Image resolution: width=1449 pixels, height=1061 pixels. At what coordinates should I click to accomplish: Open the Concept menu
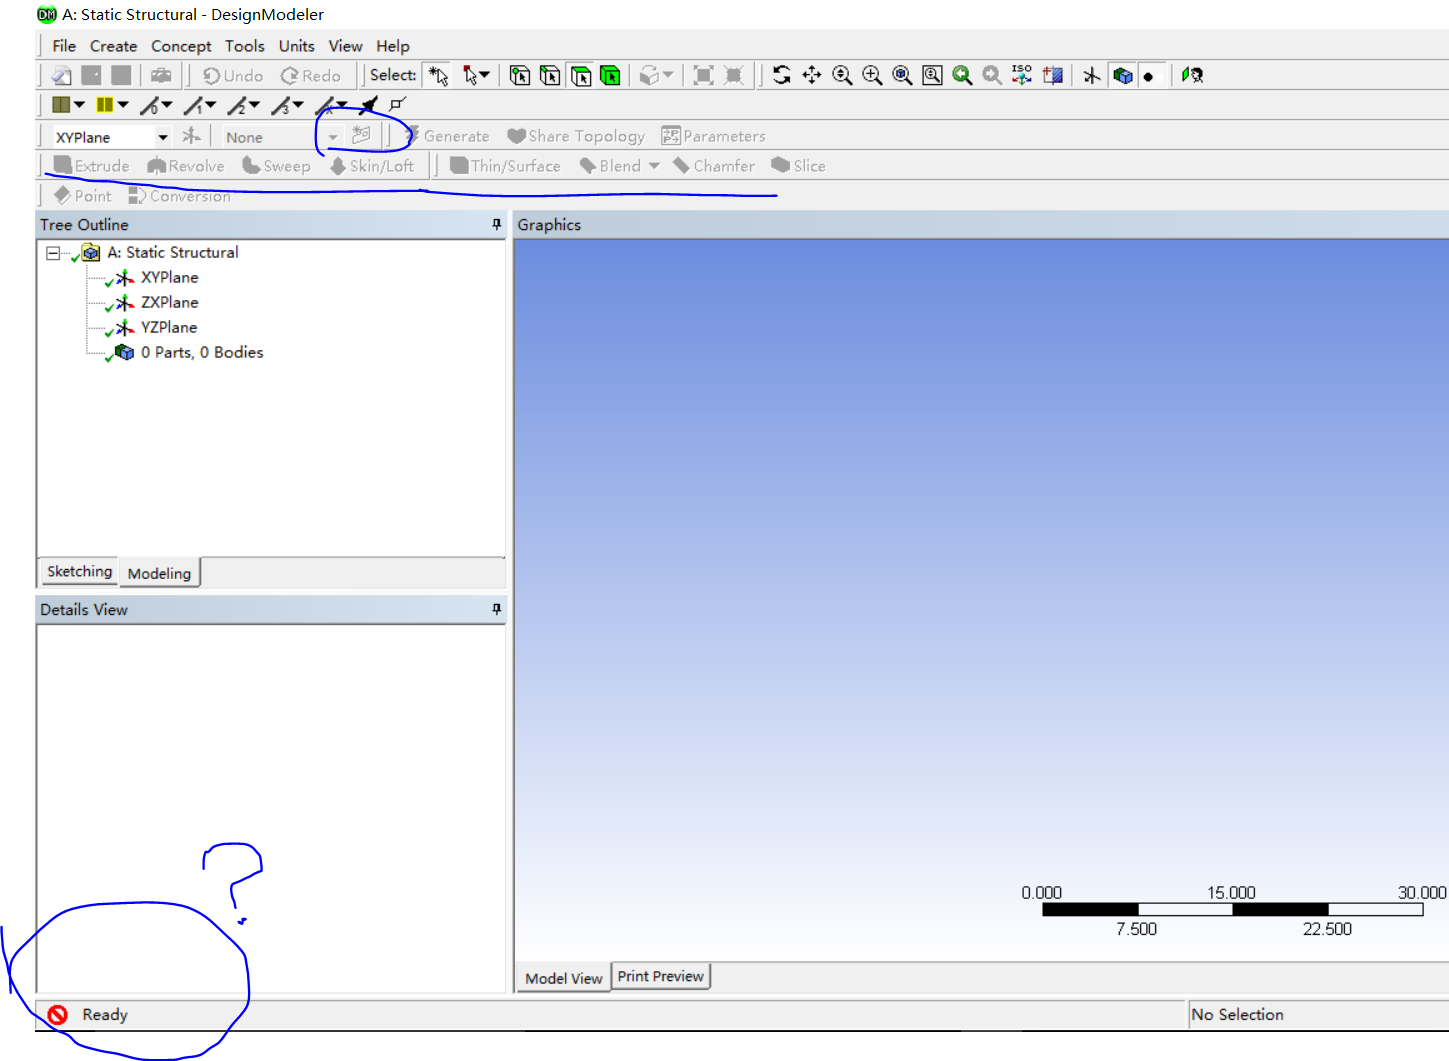click(x=181, y=46)
